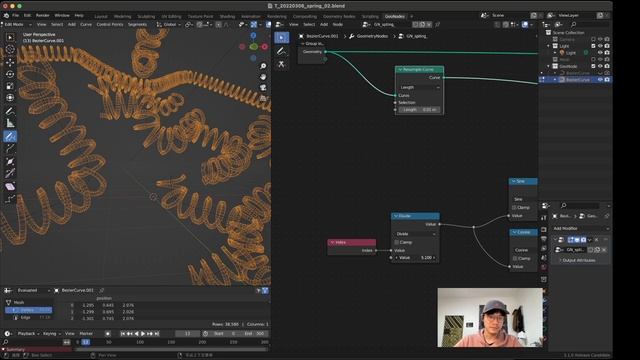Open the File menu

coord(16,16)
